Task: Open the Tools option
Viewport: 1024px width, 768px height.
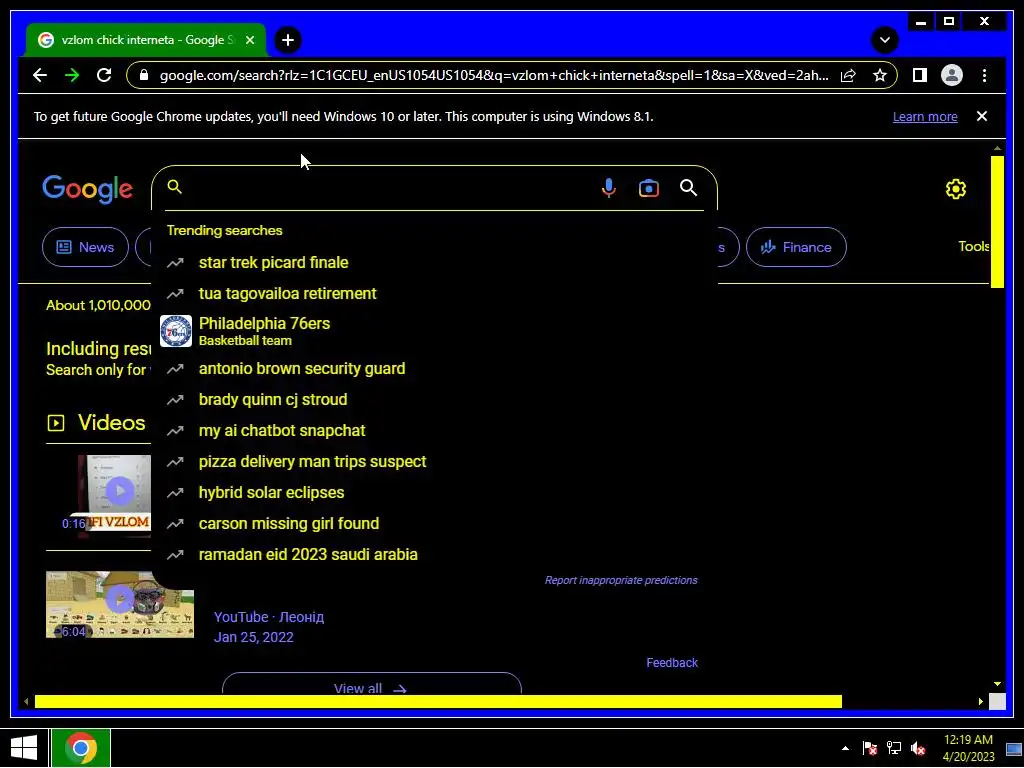Action: (x=973, y=246)
